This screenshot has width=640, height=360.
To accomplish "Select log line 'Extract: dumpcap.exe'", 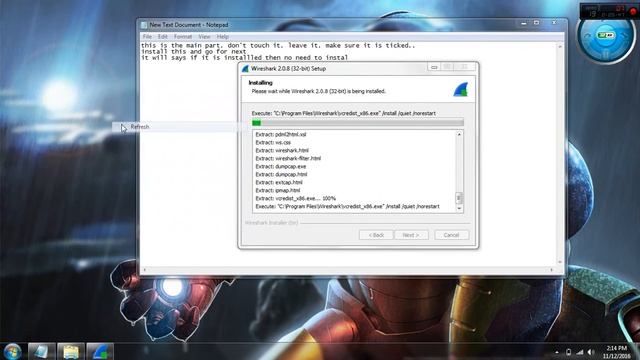I will tap(280, 167).
